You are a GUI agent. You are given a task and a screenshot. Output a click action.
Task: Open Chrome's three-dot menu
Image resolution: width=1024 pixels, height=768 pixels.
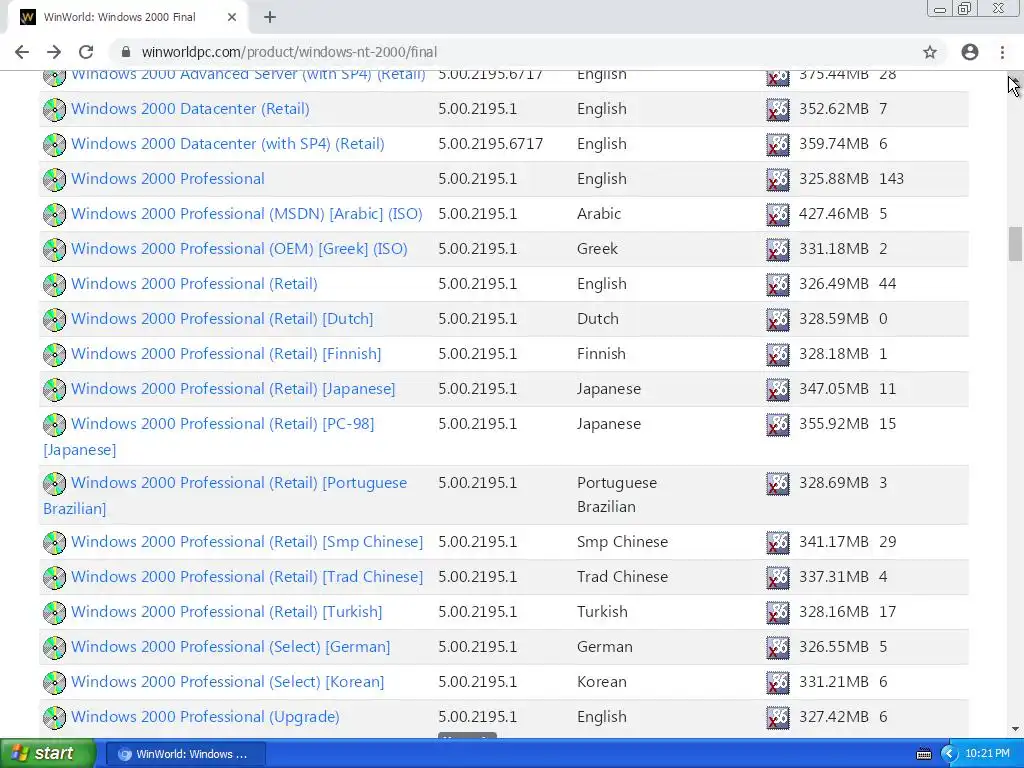tap(1002, 52)
